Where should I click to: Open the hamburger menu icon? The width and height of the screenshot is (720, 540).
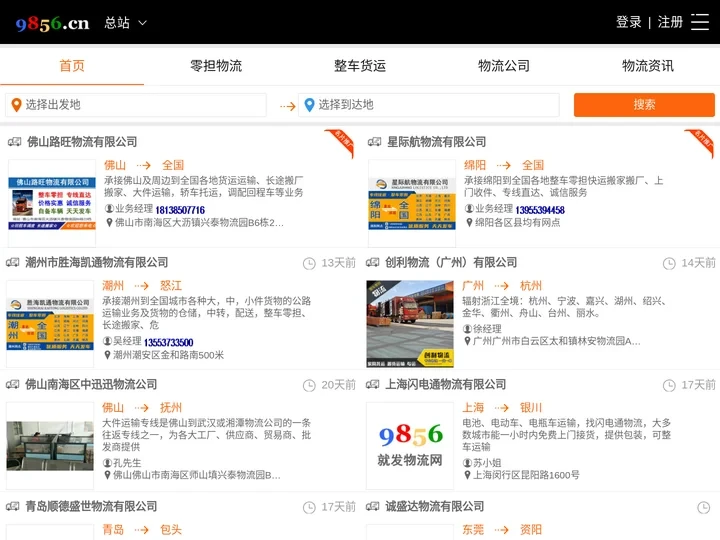700,22
